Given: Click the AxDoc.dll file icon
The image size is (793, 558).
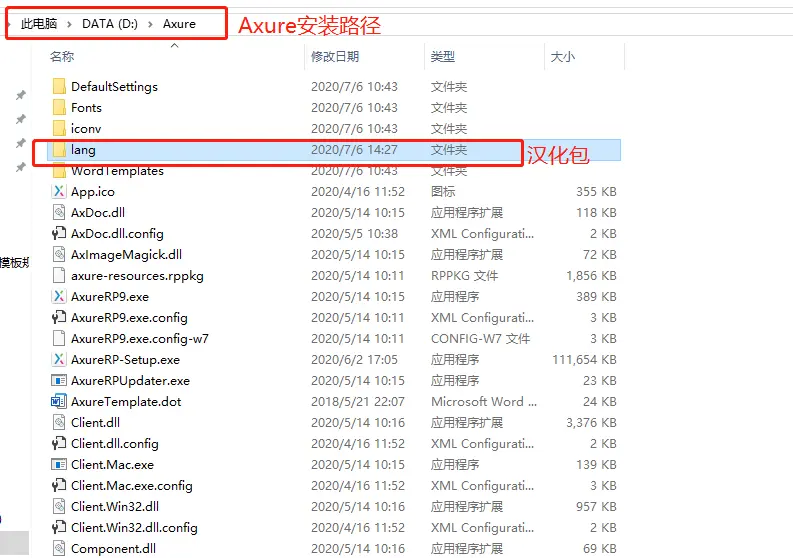Looking at the screenshot, I should (59, 212).
